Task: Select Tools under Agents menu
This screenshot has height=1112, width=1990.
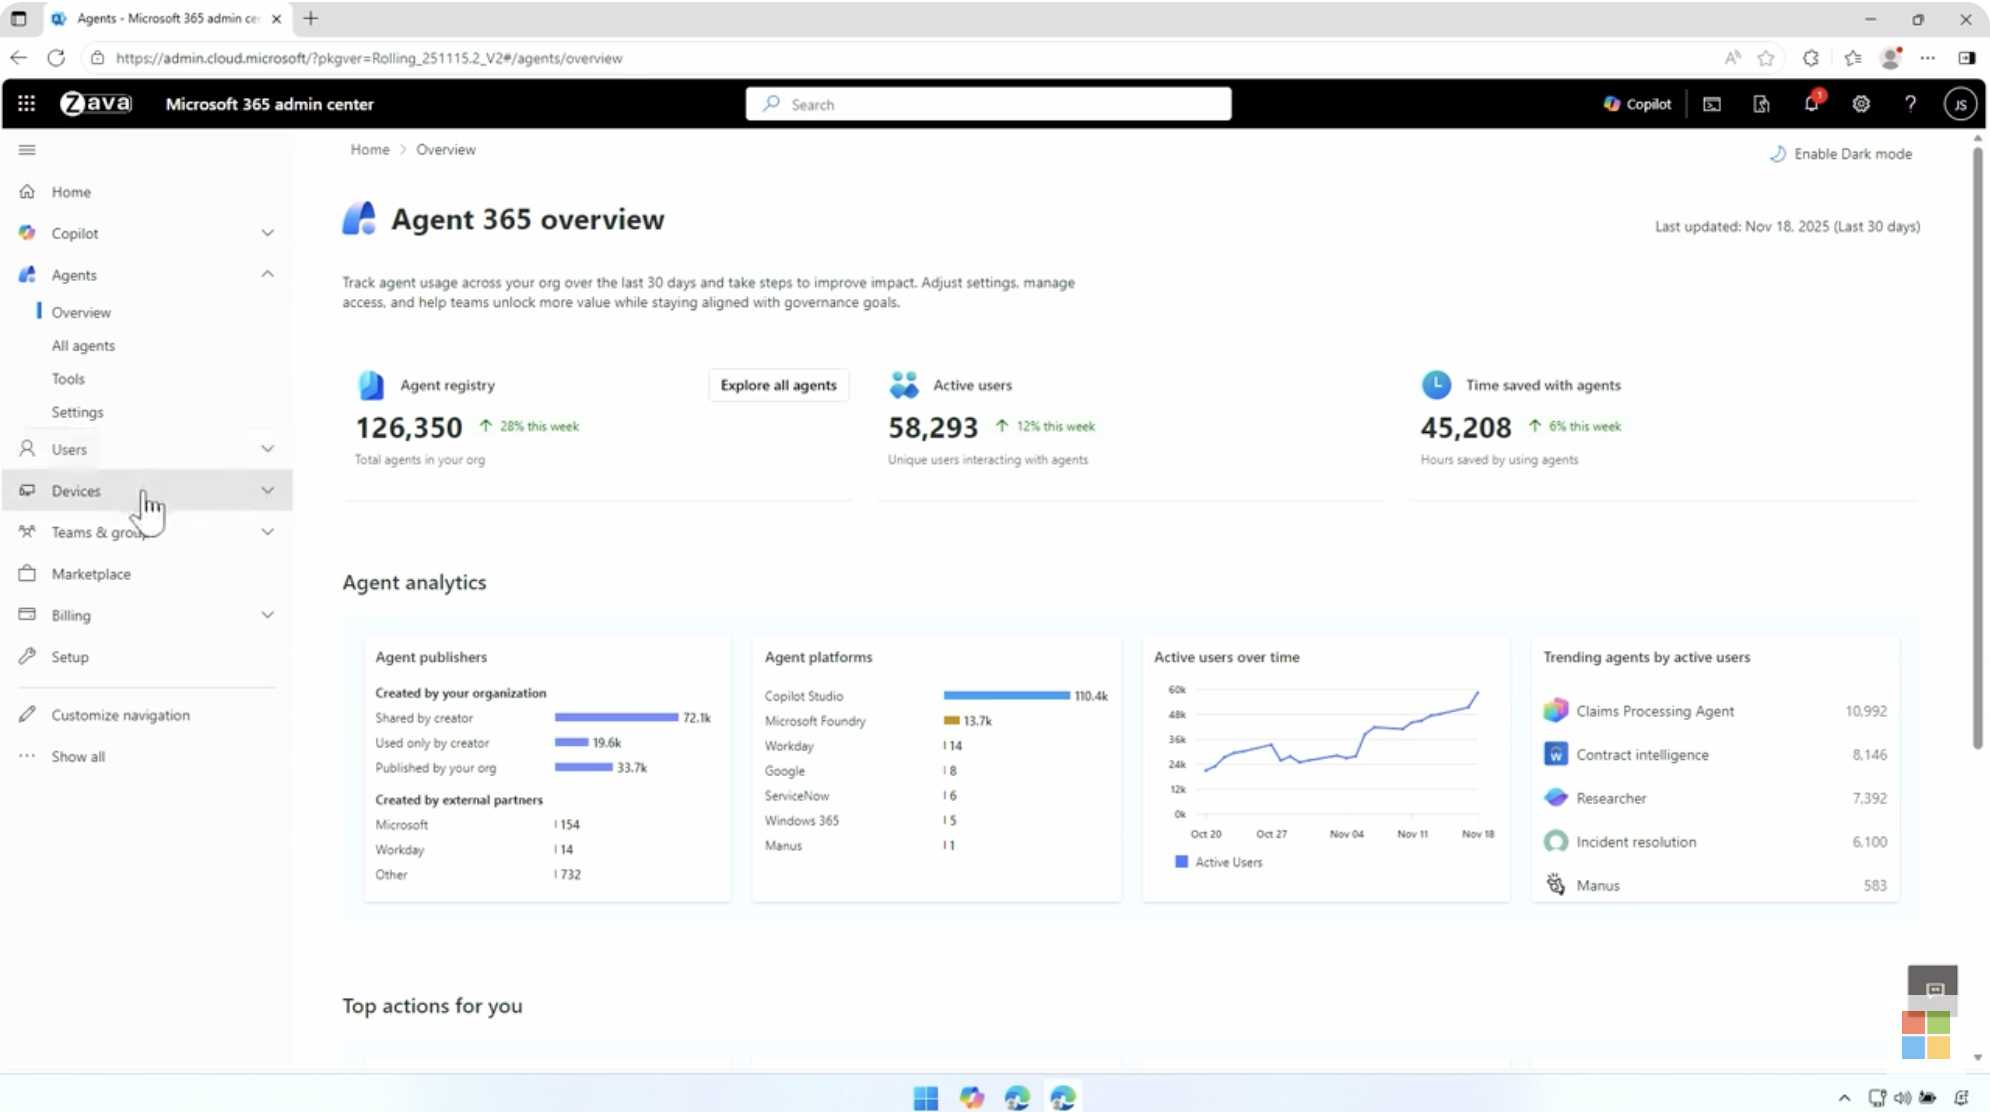Action: click(x=68, y=378)
